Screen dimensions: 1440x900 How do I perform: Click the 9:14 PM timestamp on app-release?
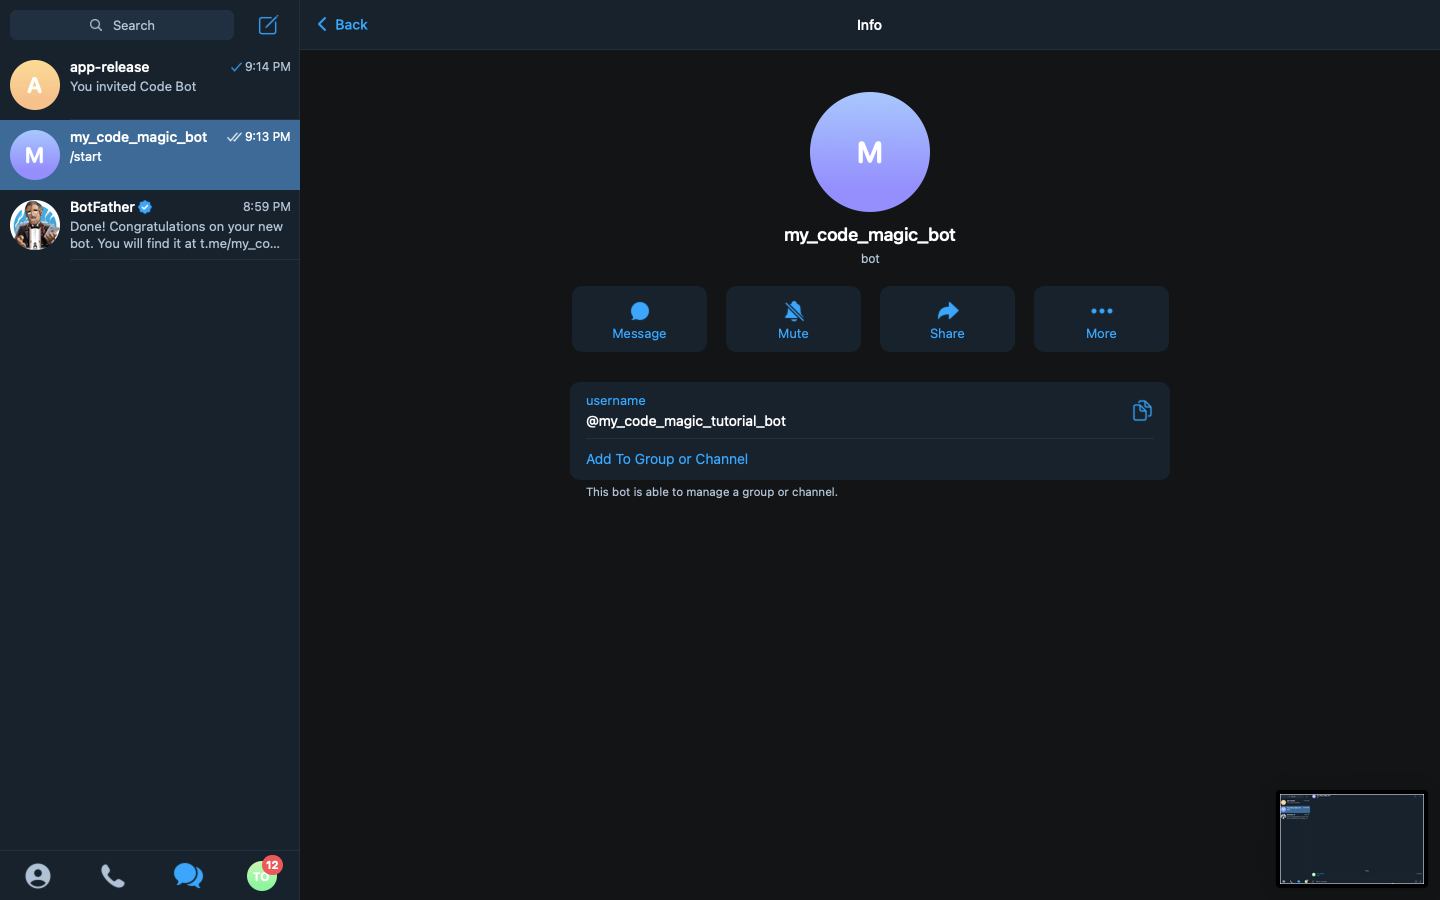(268, 67)
